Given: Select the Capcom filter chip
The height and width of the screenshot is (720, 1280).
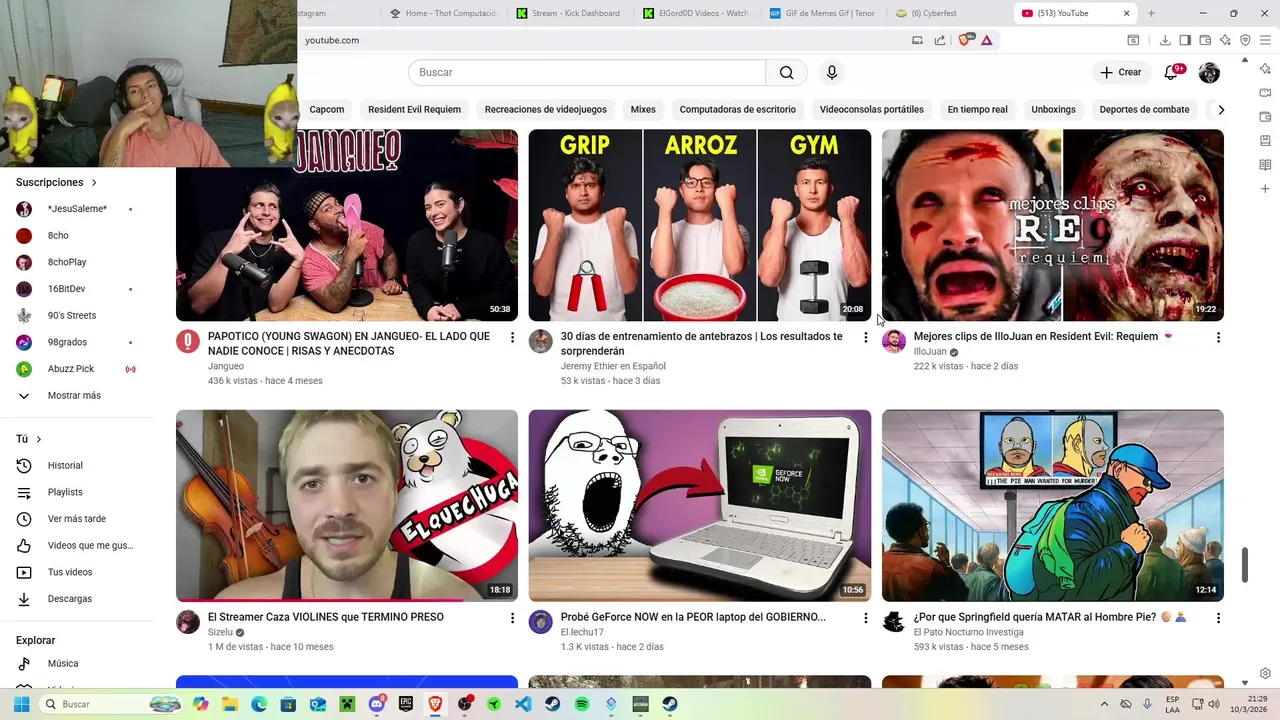Looking at the screenshot, I should pyautogui.click(x=327, y=110).
